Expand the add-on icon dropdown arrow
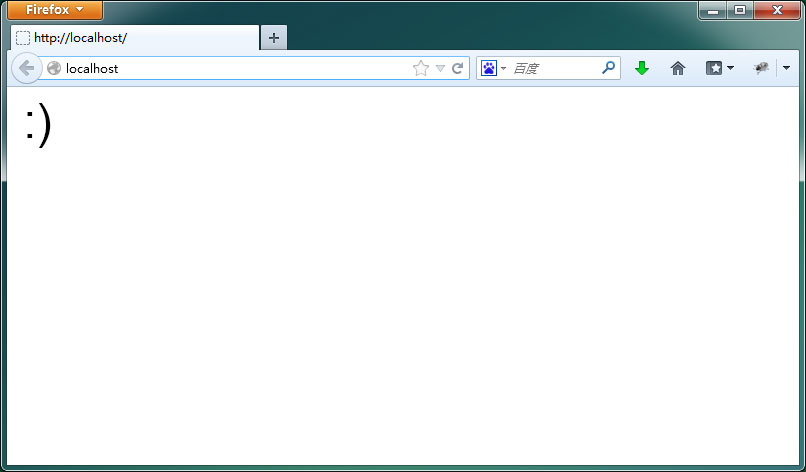This screenshot has height=472, width=806. pyautogui.click(x=786, y=68)
